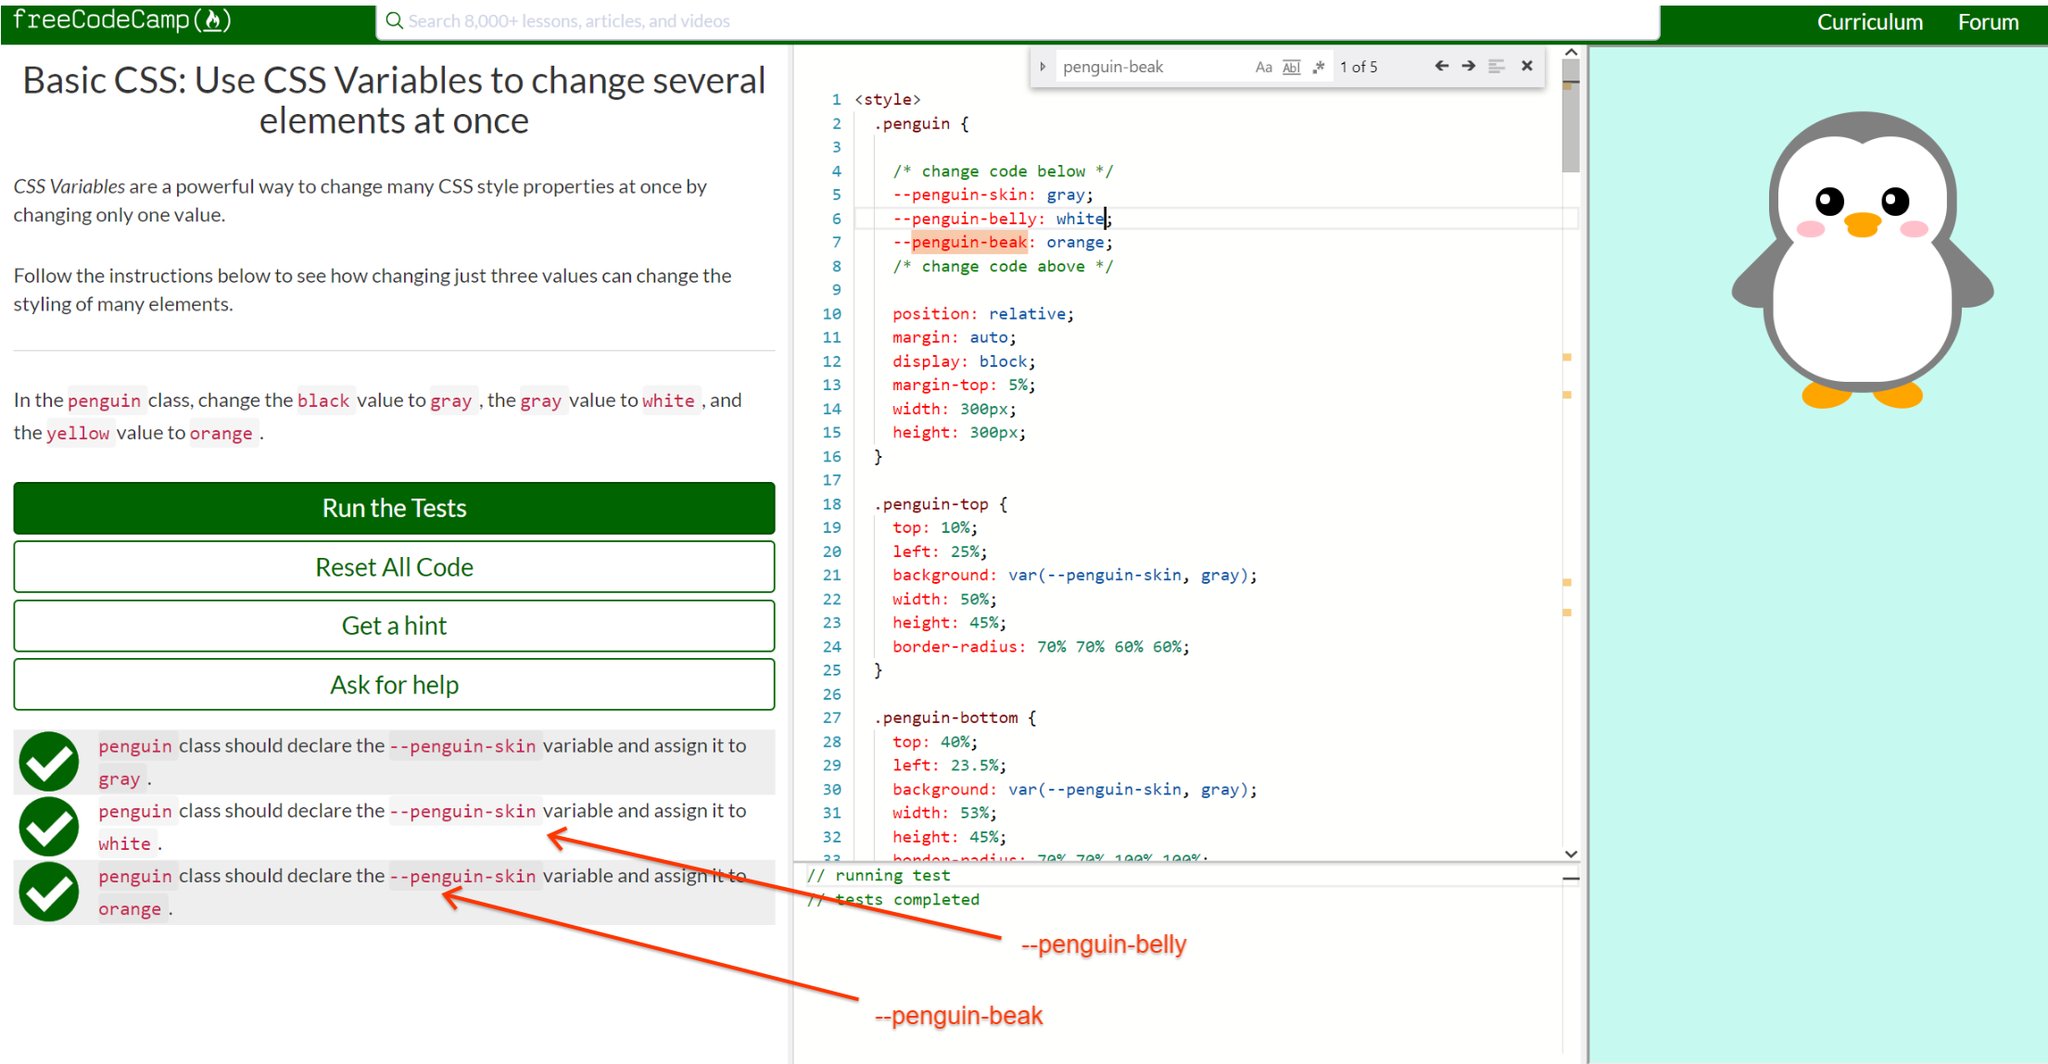The height and width of the screenshot is (1064, 2048).
Task: Click the scroll-up arrow on the editor scrollbar
Action: point(1571,51)
